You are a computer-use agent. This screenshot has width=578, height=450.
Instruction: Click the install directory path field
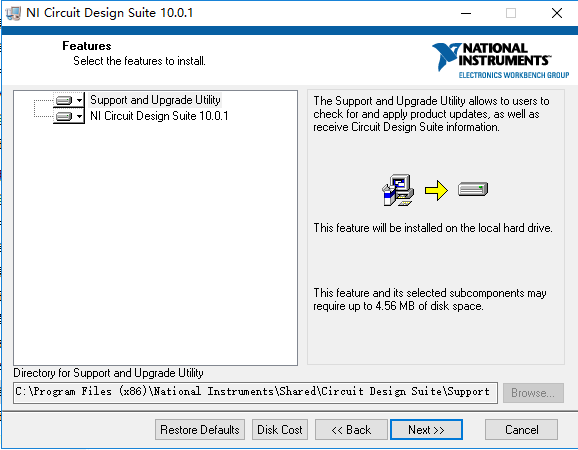tap(255, 393)
